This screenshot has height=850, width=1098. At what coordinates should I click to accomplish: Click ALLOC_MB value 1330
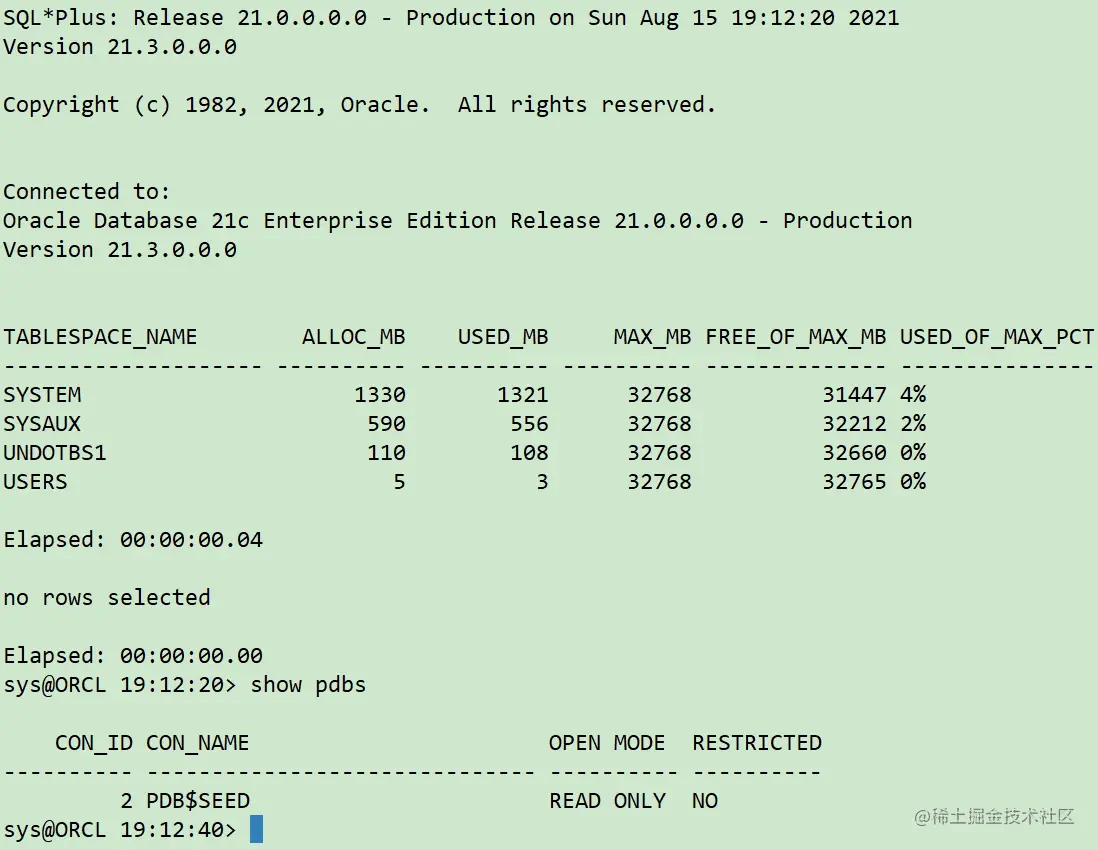click(380, 395)
